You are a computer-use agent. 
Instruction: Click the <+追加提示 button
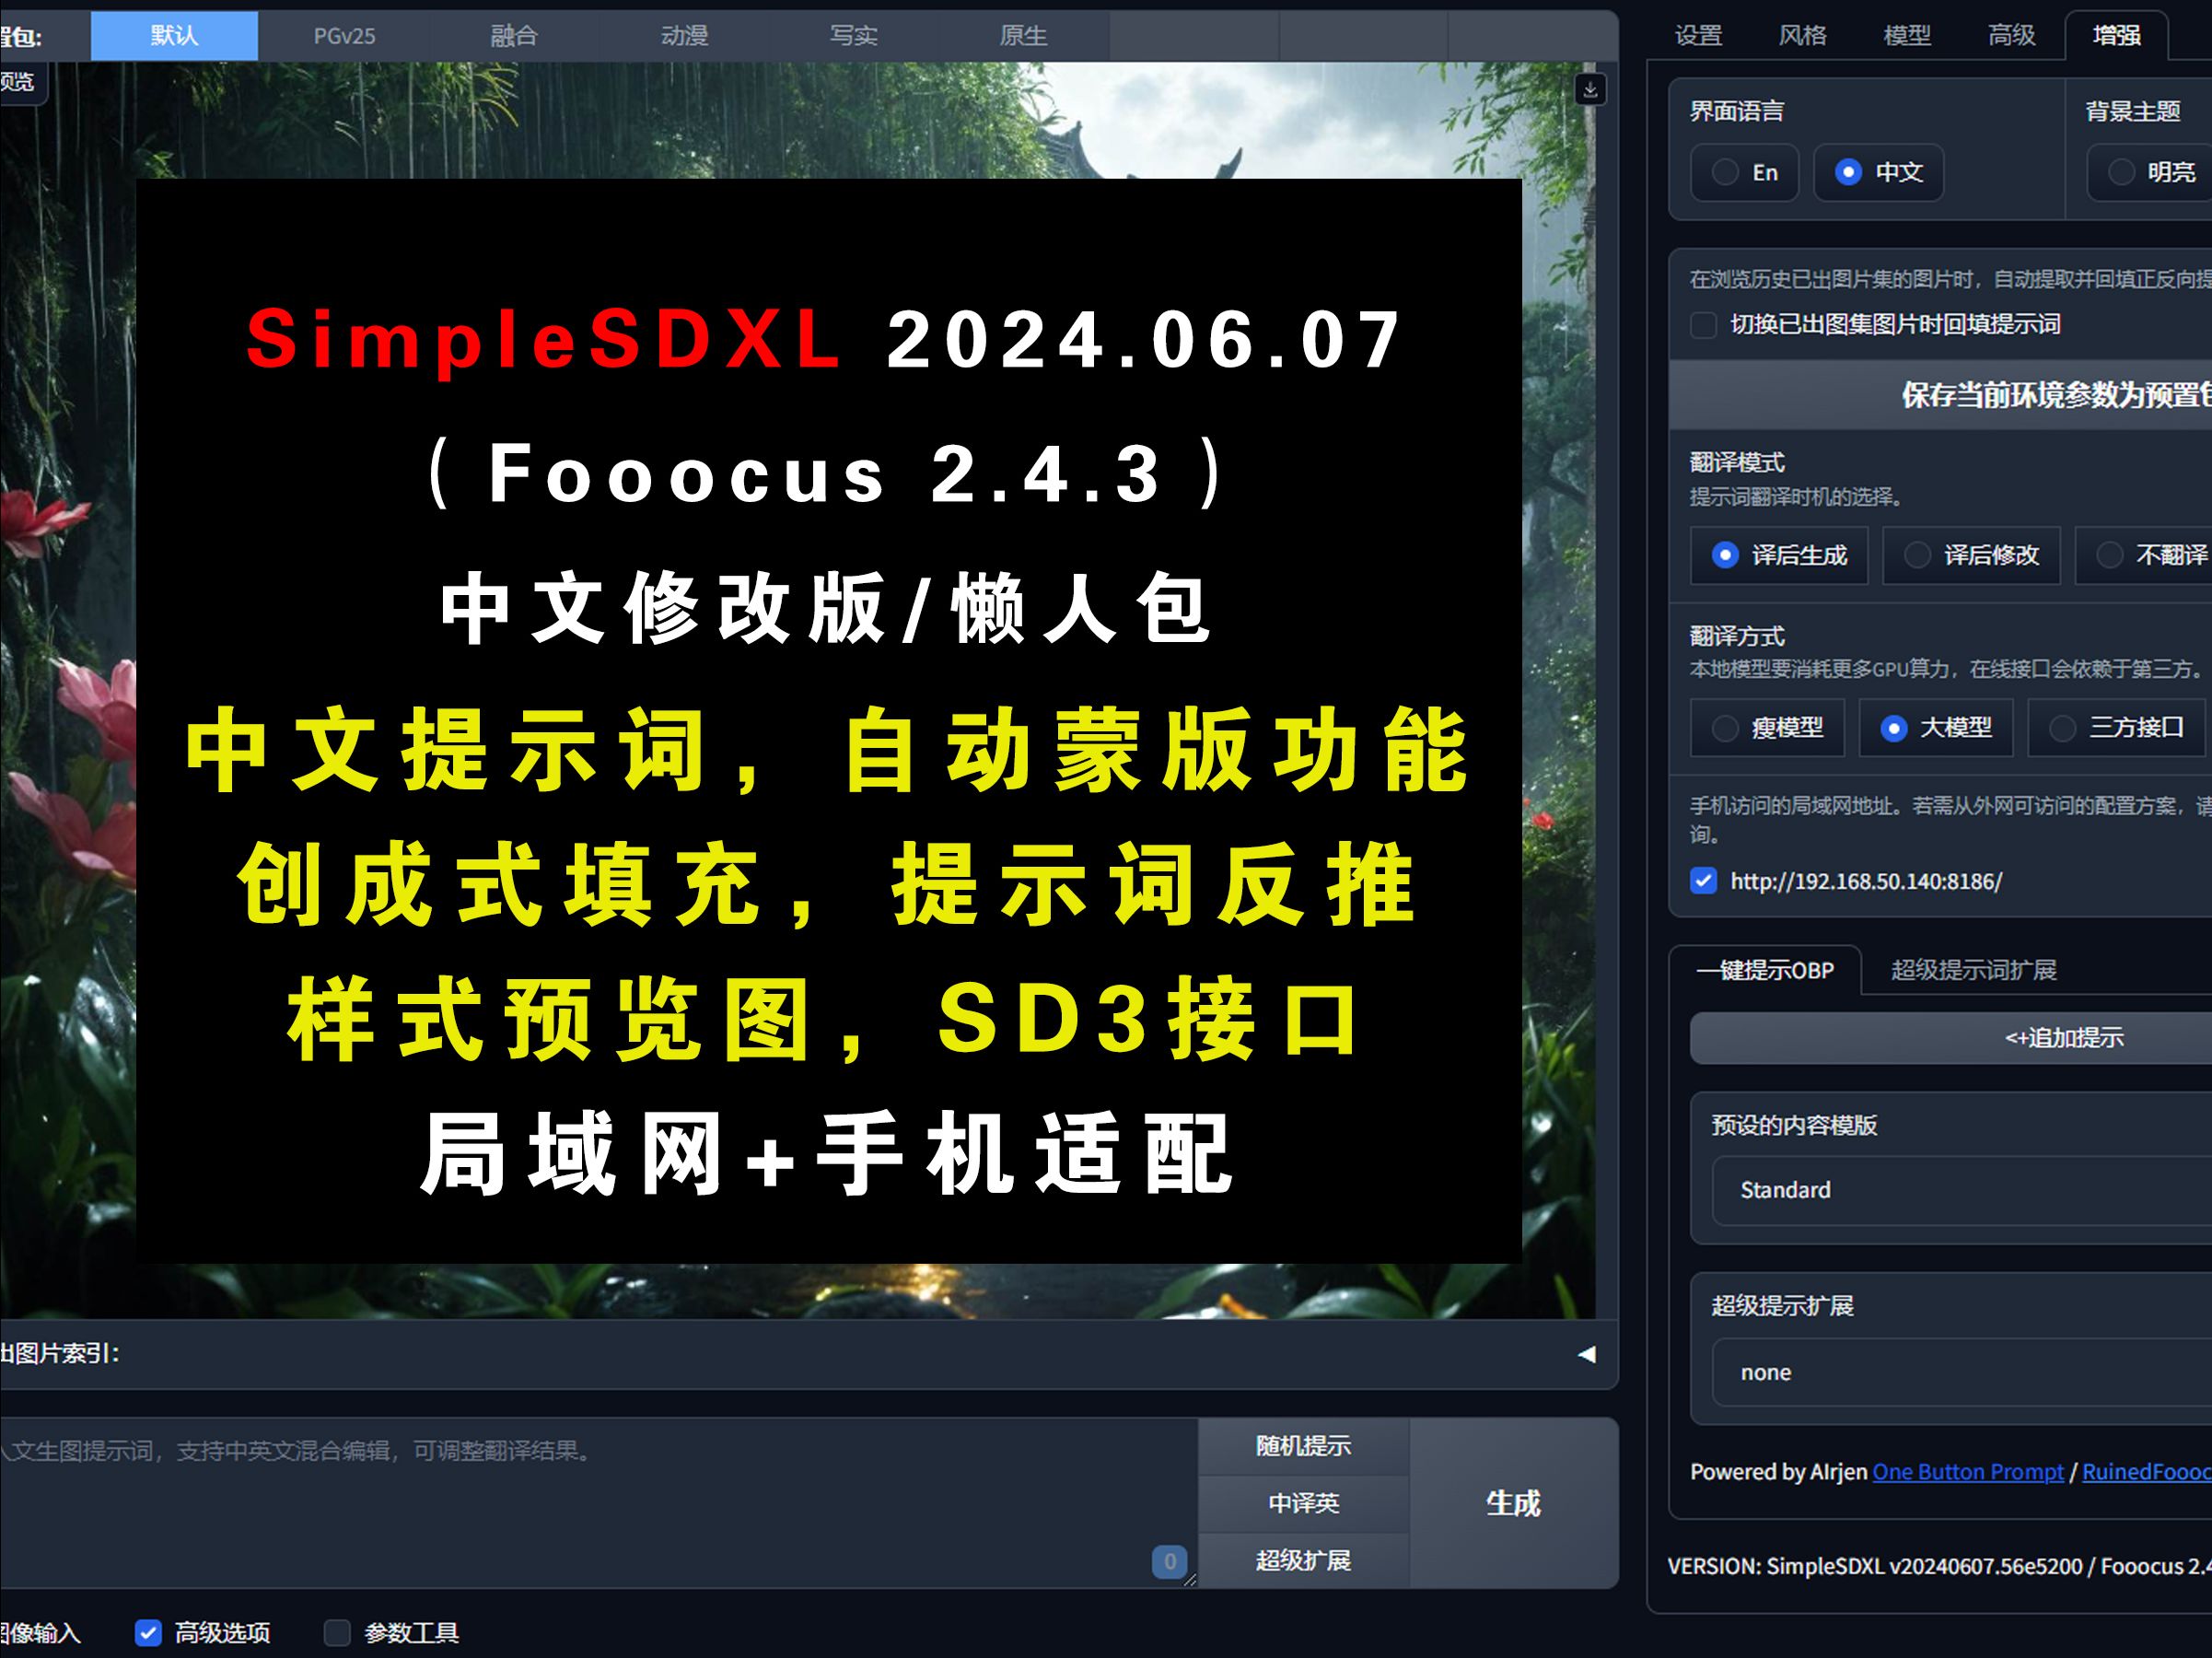point(1951,1038)
